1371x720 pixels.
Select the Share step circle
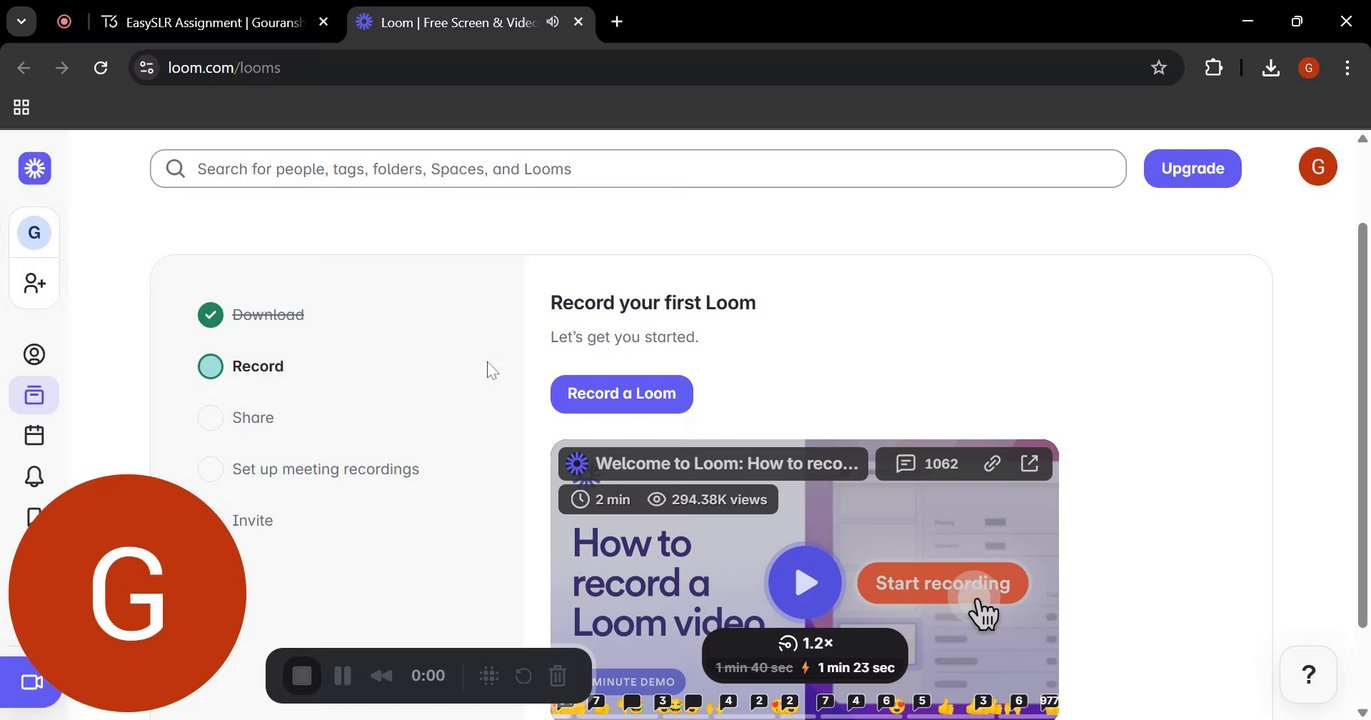click(210, 418)
